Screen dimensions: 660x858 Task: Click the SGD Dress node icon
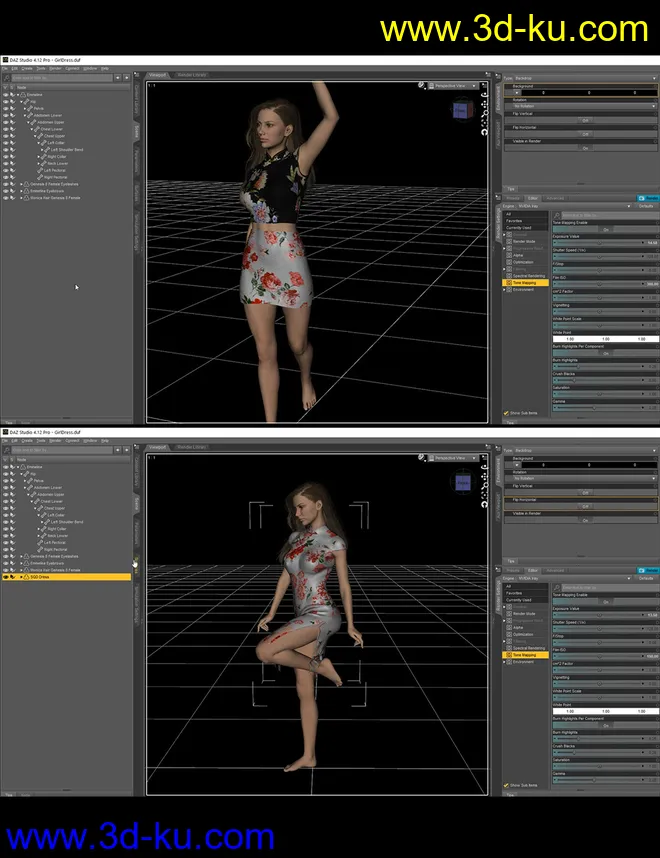pos(26,577)
